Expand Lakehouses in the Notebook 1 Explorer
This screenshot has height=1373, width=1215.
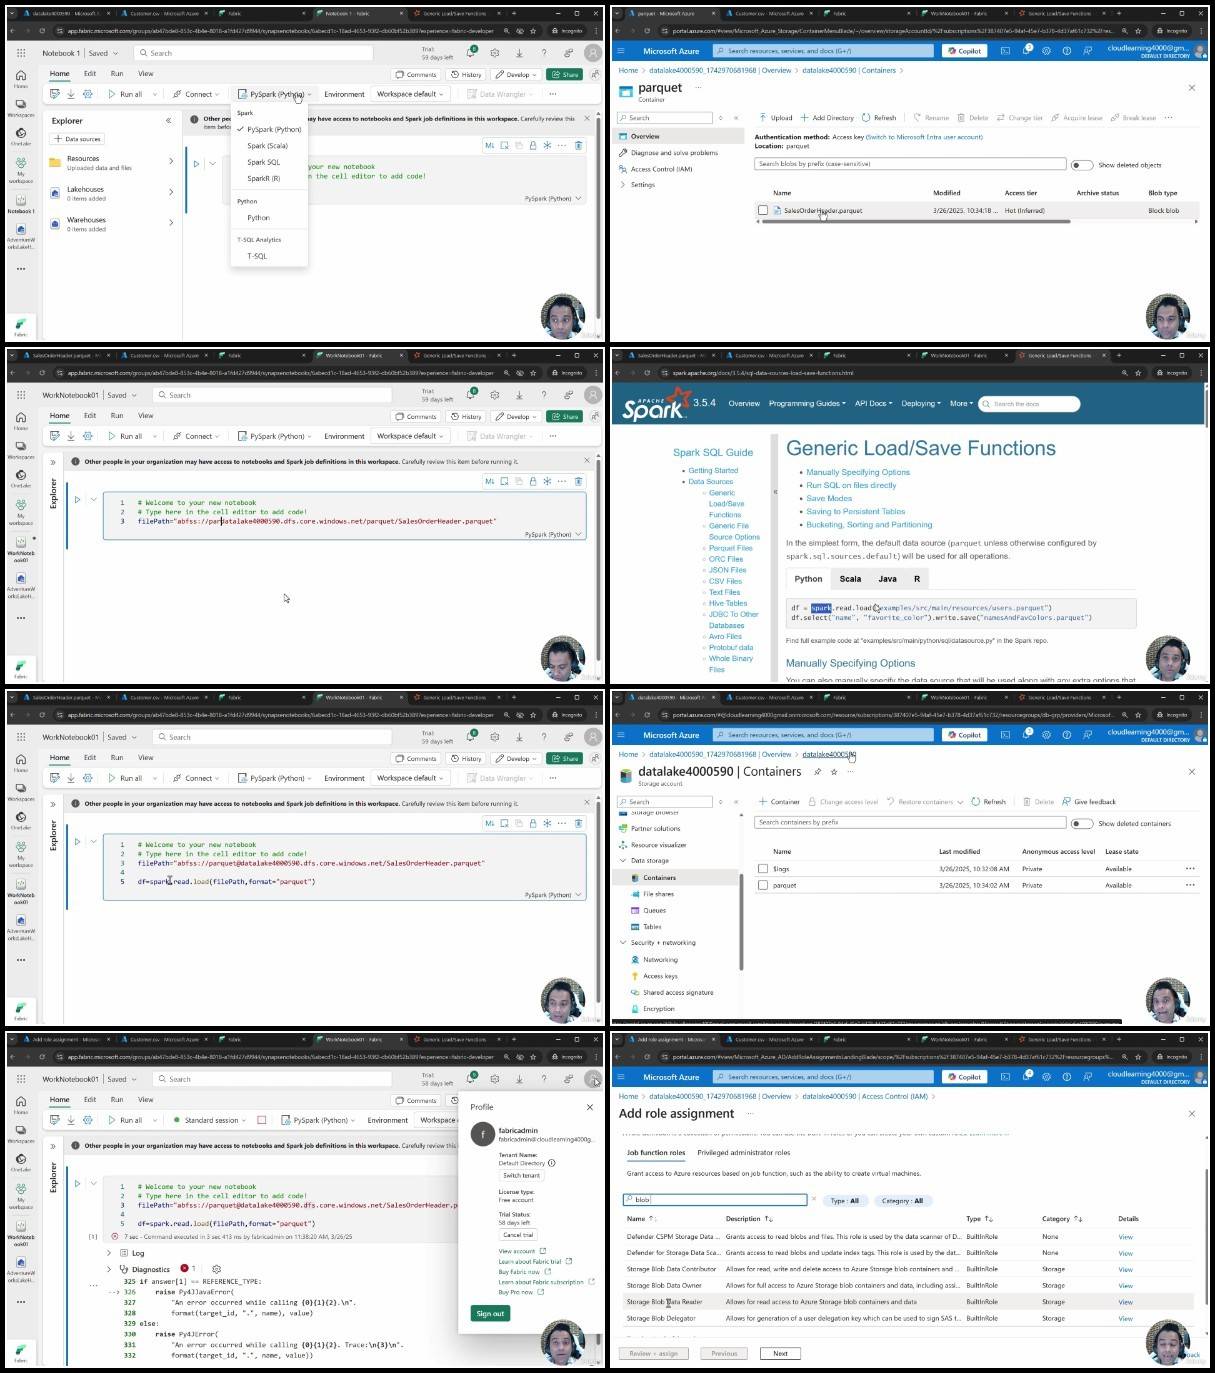[171, 192]
